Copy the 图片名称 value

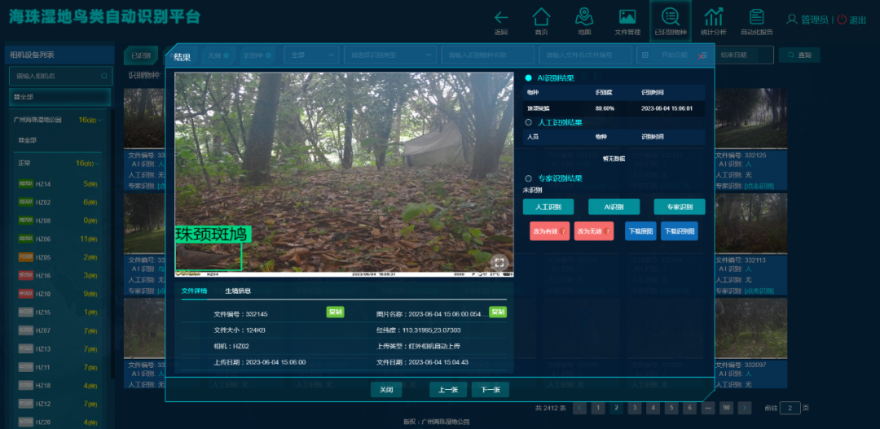click(497, 312)
